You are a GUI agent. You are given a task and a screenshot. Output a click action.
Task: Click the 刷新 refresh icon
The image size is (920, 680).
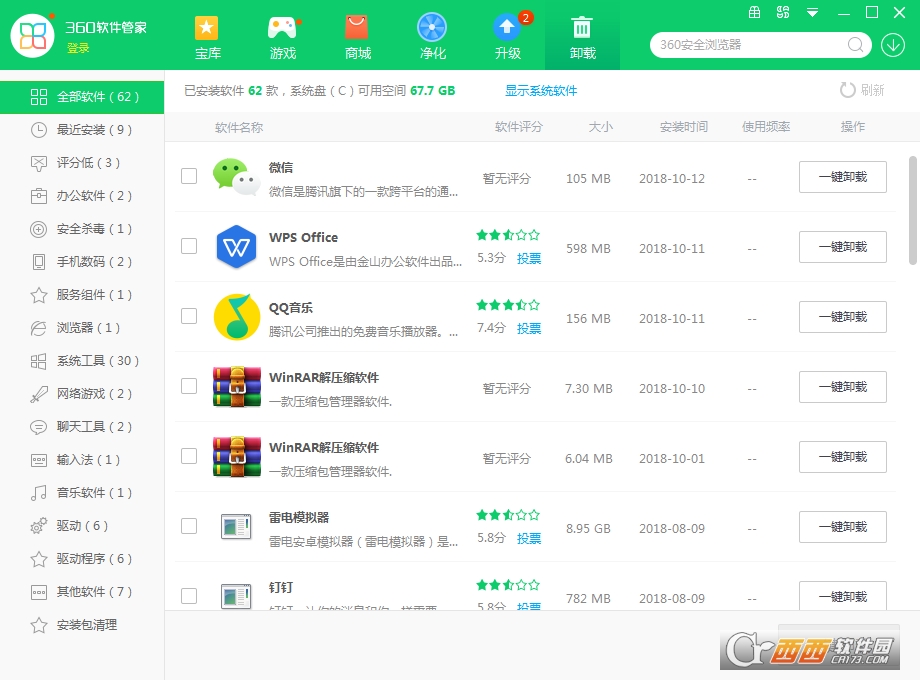pyautogui.click(x=847, y=90)
